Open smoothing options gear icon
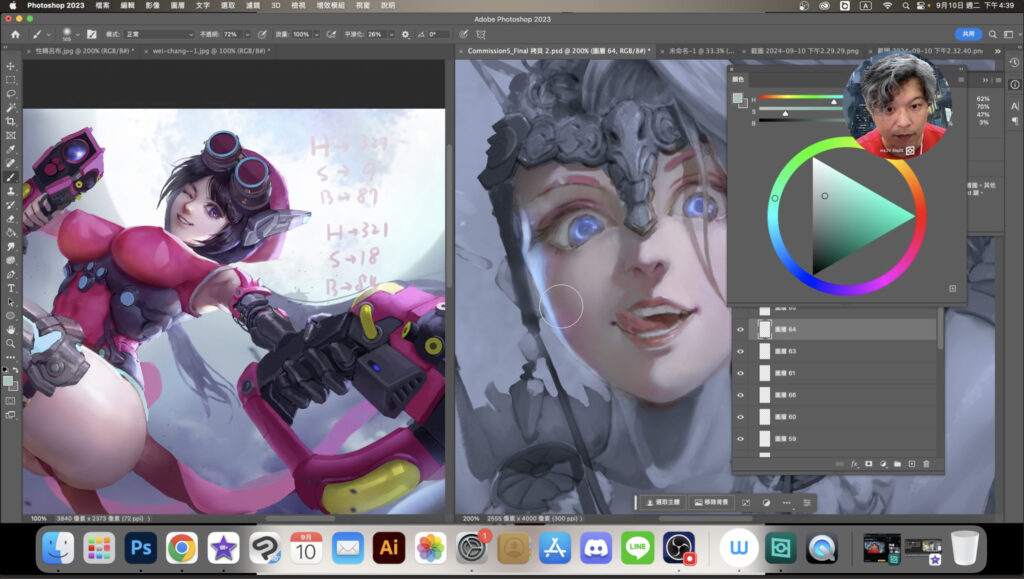The height and width of the screenshot is (579, 1024). [x=406, y=34]
